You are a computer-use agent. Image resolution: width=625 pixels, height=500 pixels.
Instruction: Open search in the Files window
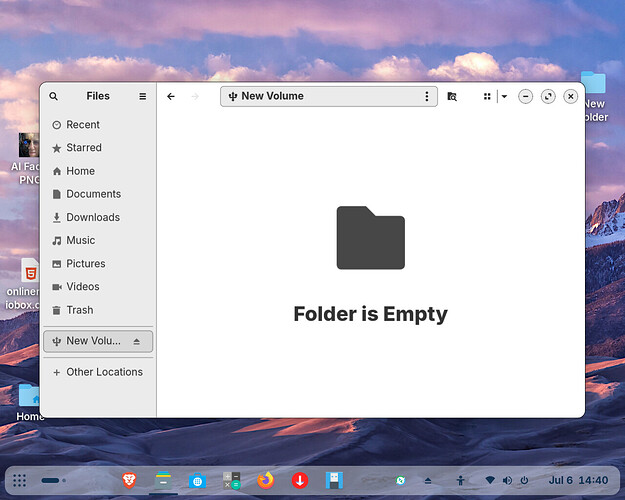click(53, 96)
